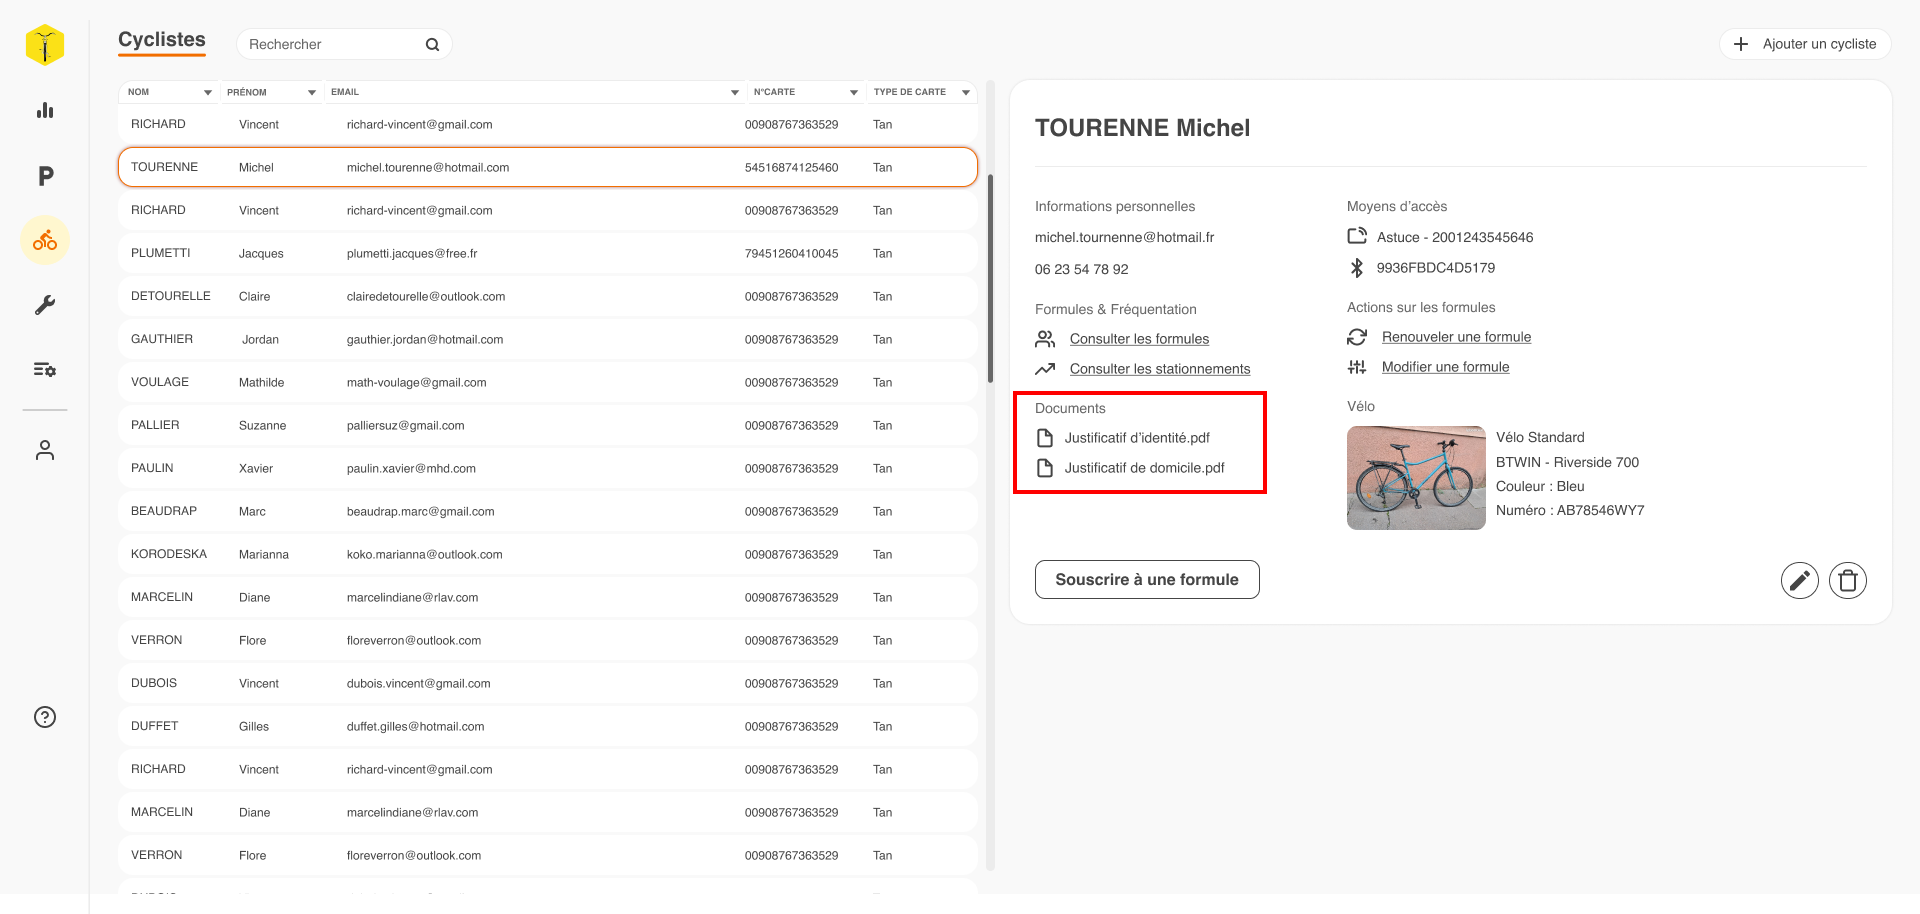Click Ajouter un cycliste button
This screenshot has width=1920, height=914.
click(1805, 44)
